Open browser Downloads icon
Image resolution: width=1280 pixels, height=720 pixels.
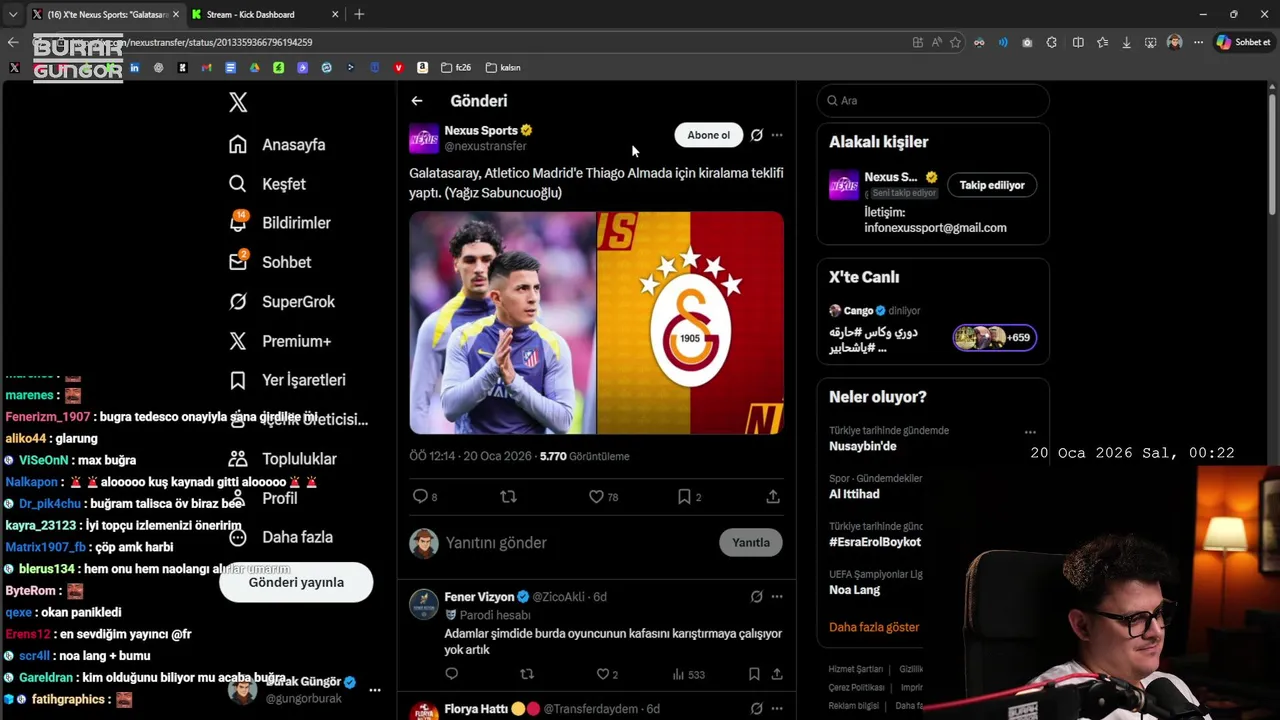tap(1126, 42)
